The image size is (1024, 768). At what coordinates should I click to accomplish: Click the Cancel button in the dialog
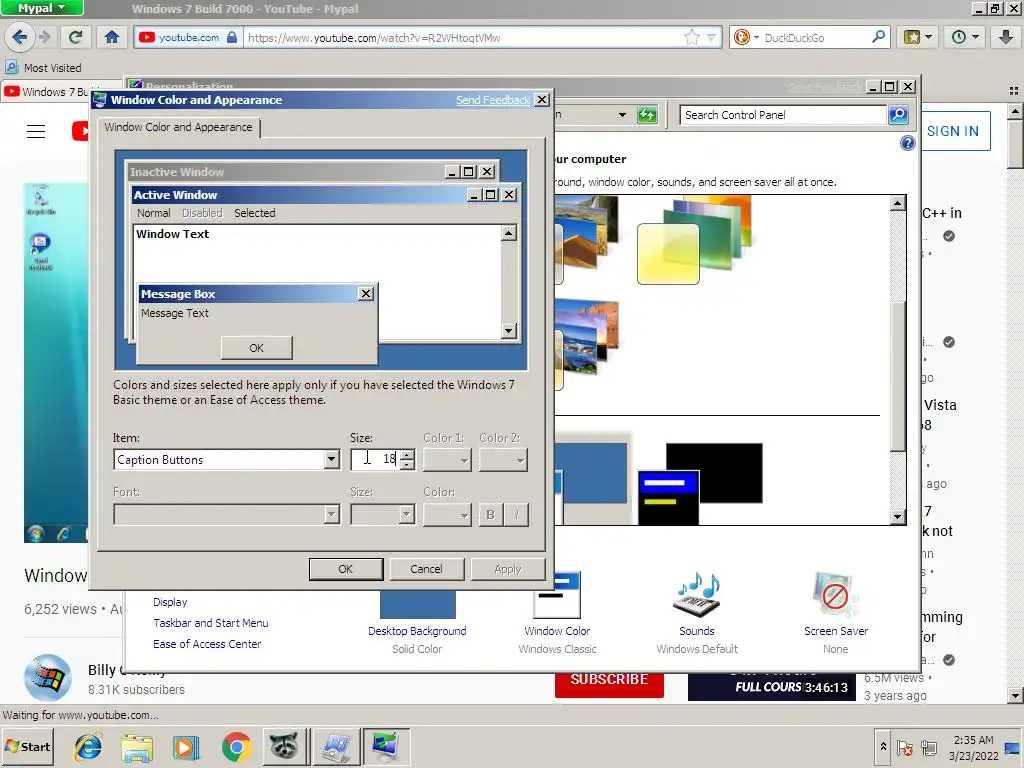[426, 569]
